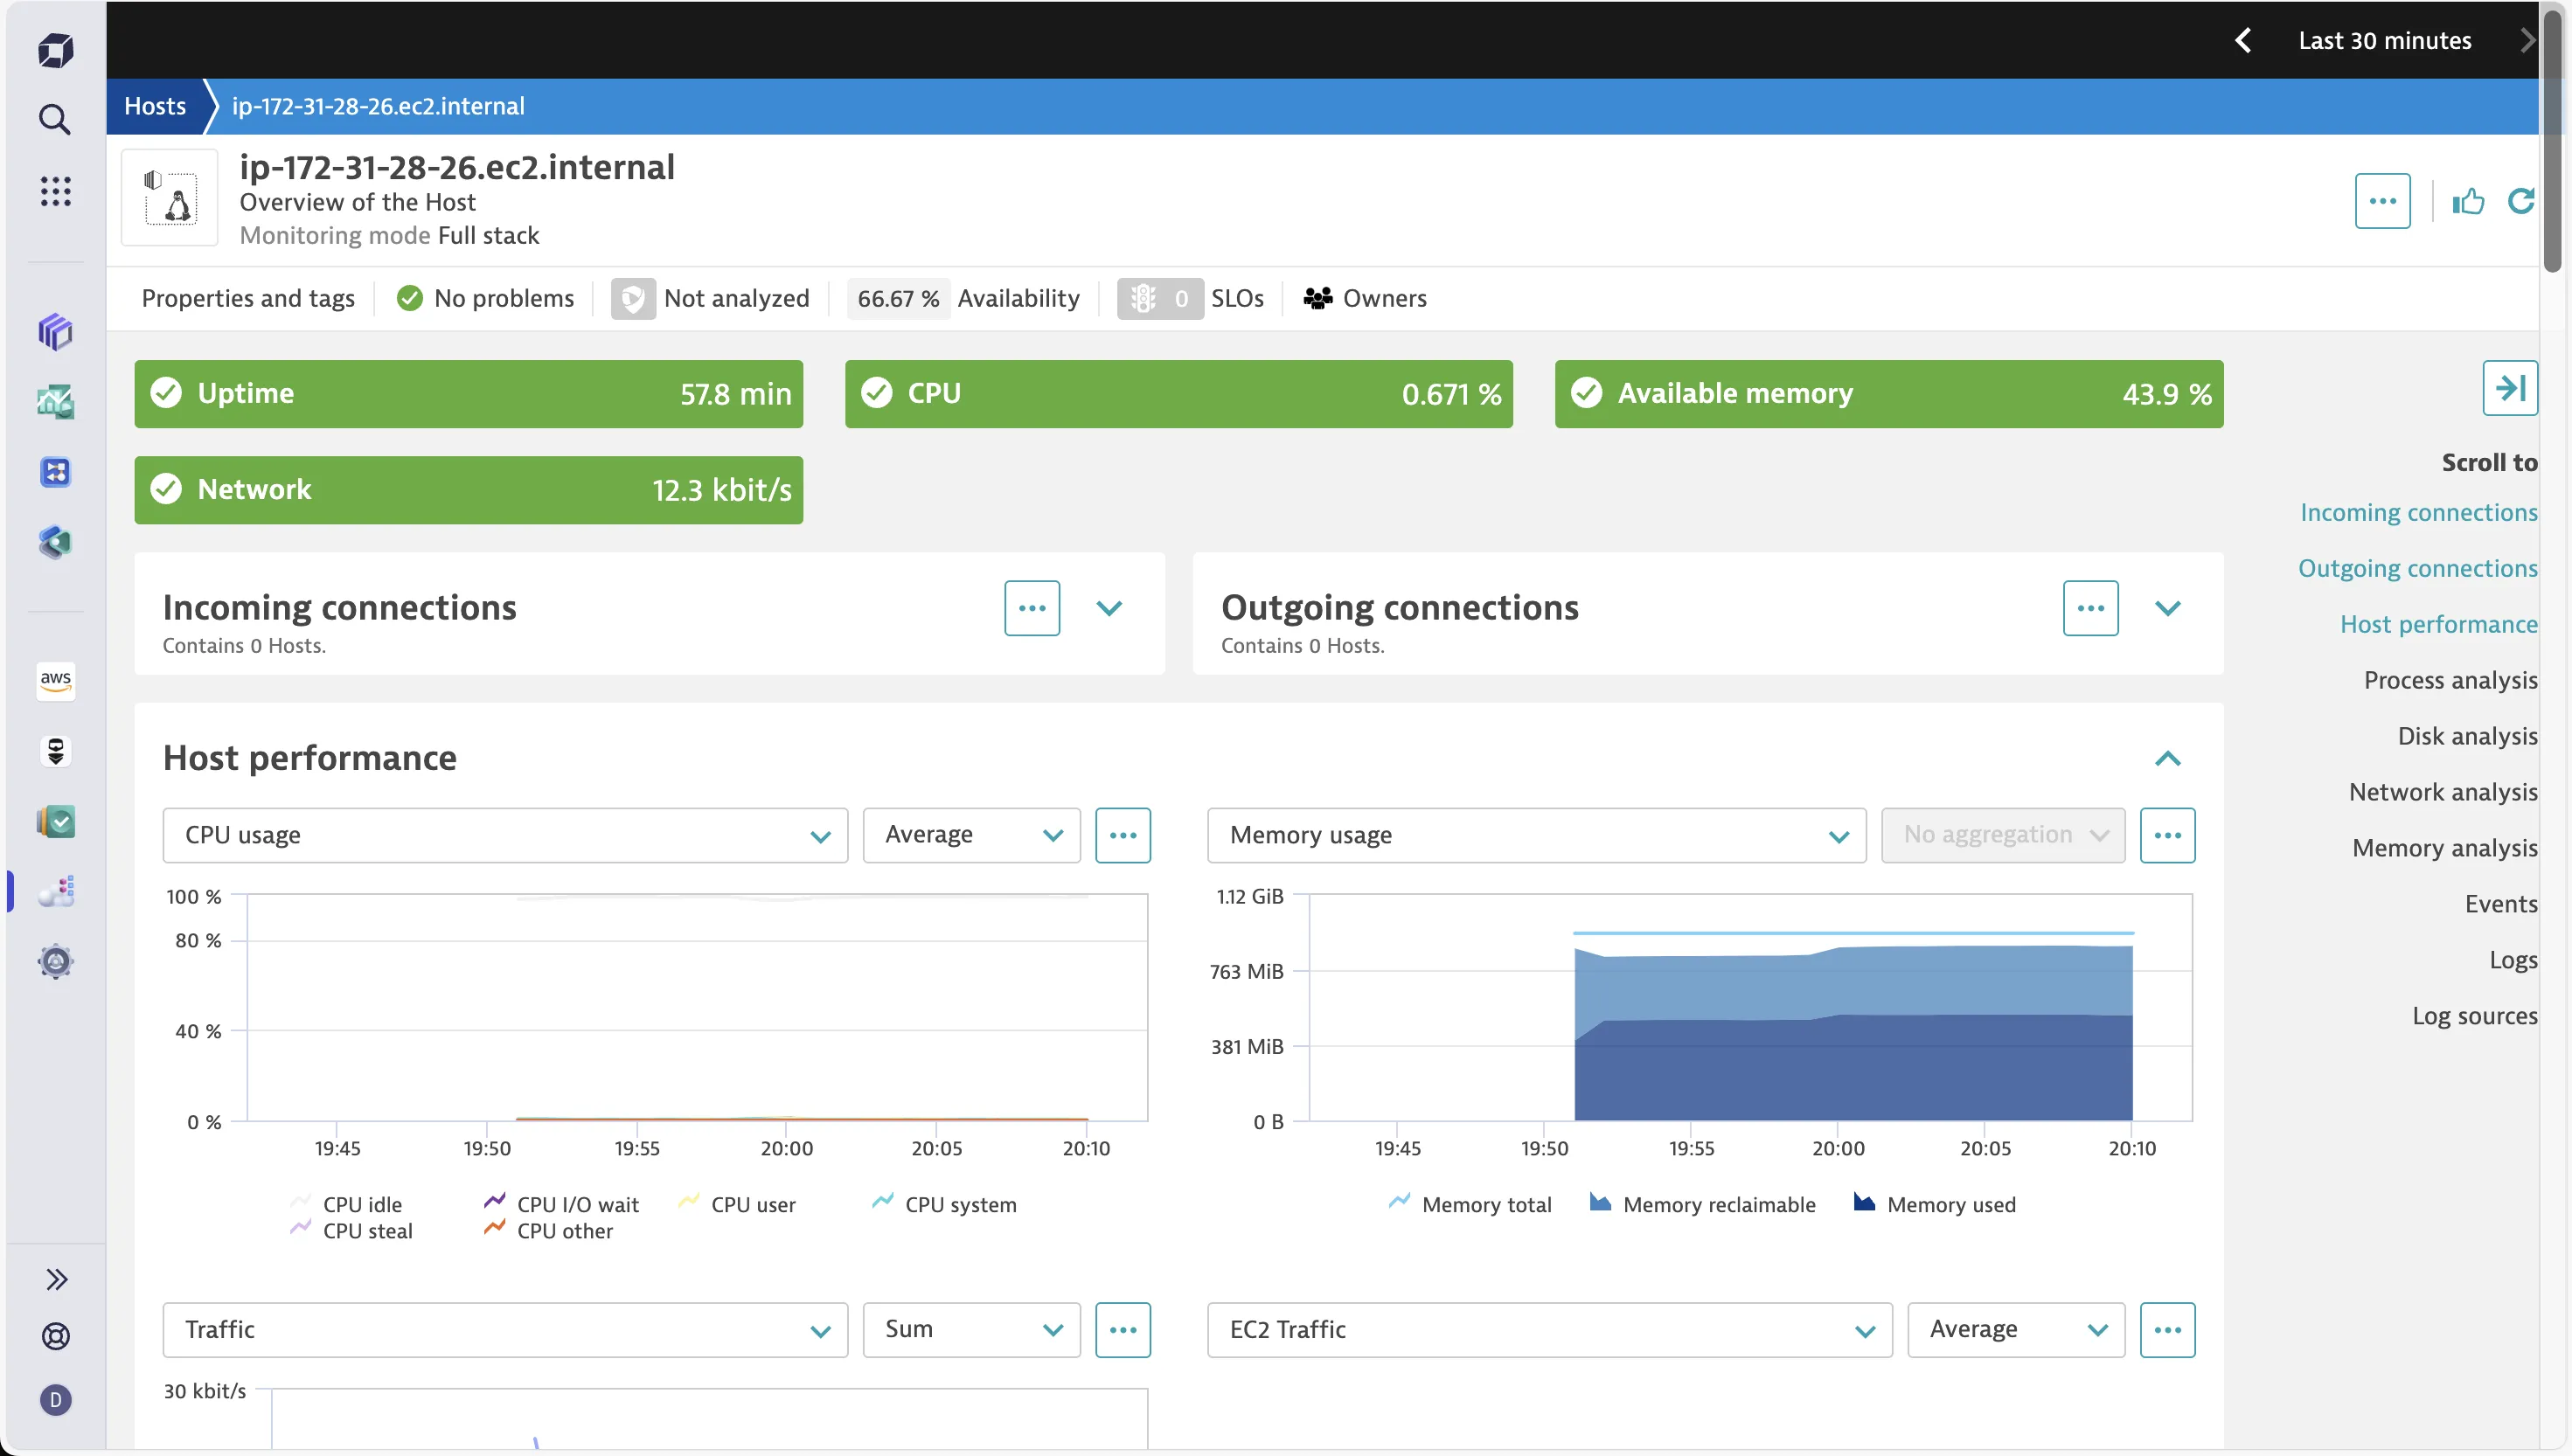Image resolution: width=2572 pixels, height=1456 pixels.
Task: Expand the Incoming connections panel chevron
Action: coord(1109,607)
